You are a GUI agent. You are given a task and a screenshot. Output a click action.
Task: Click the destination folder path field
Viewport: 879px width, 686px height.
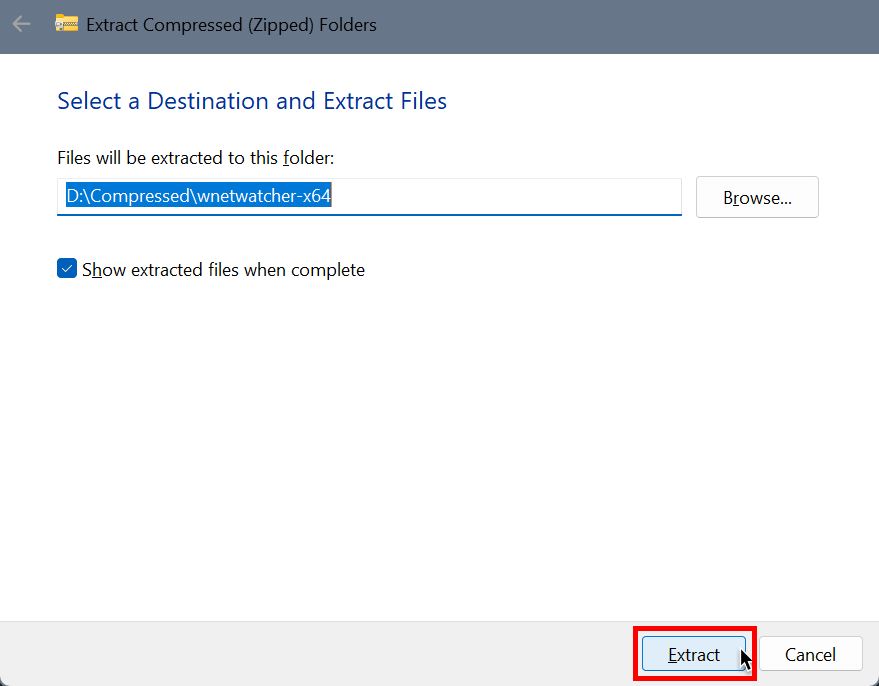pos(369,197)
